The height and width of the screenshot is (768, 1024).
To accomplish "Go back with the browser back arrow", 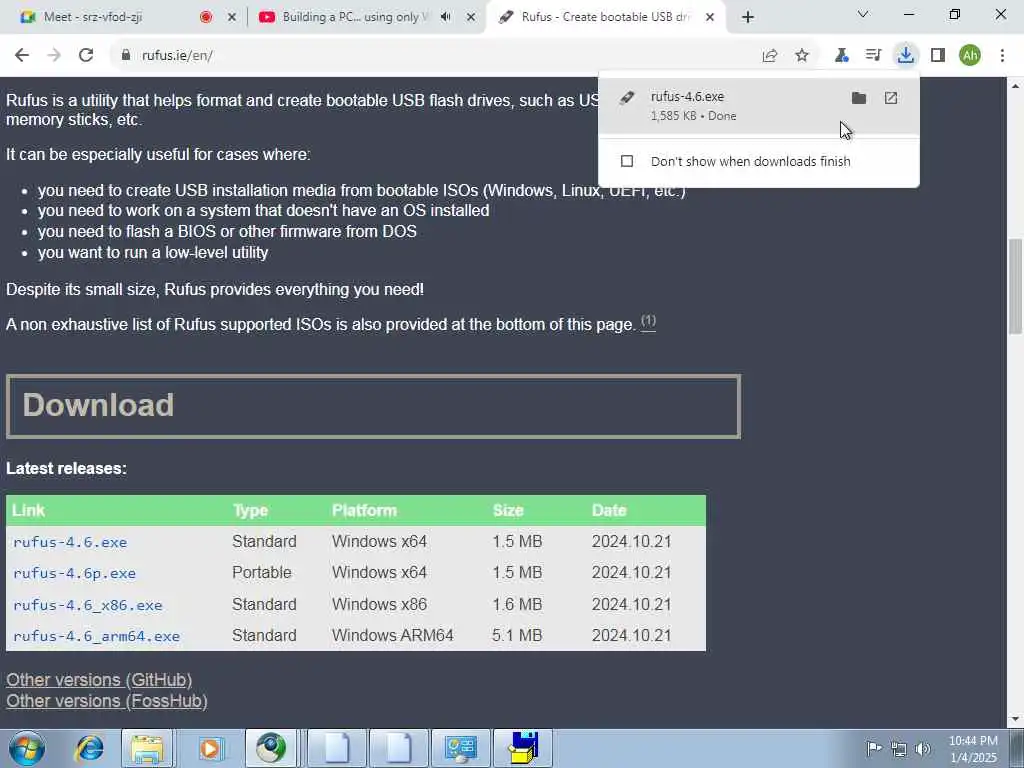I will 22,56.
